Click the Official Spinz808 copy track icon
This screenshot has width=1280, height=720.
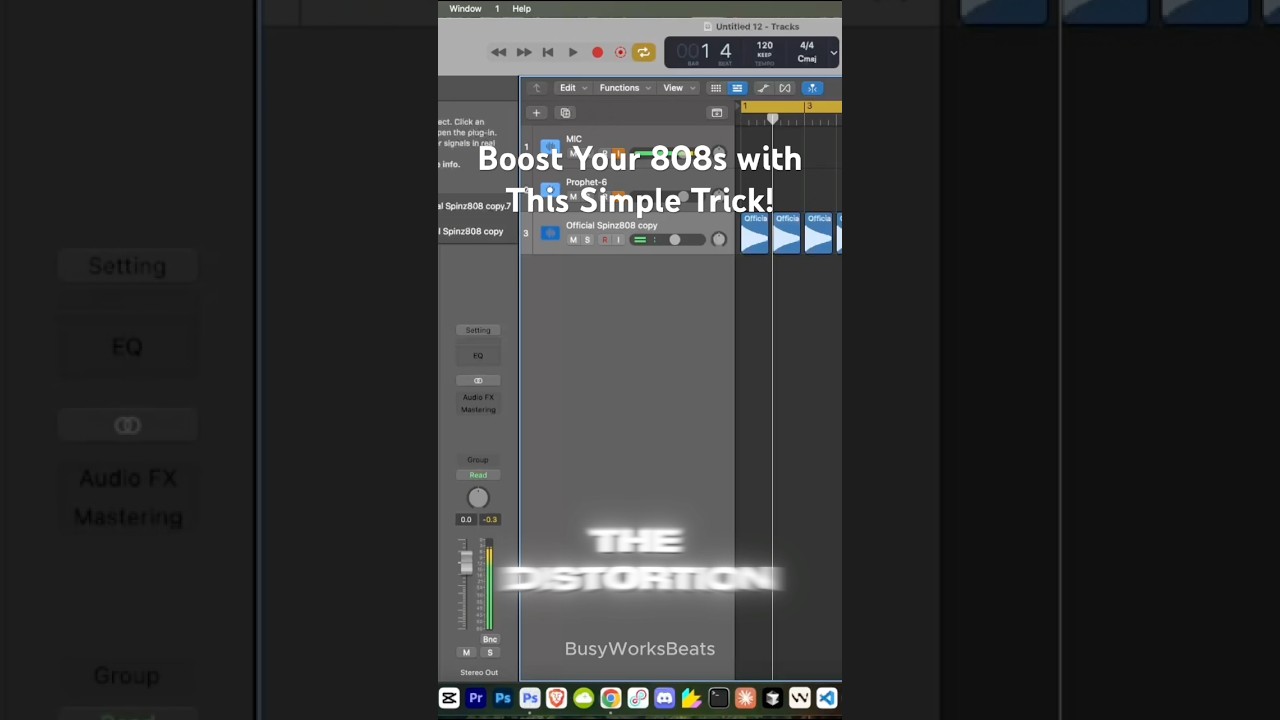pos(550,233)
